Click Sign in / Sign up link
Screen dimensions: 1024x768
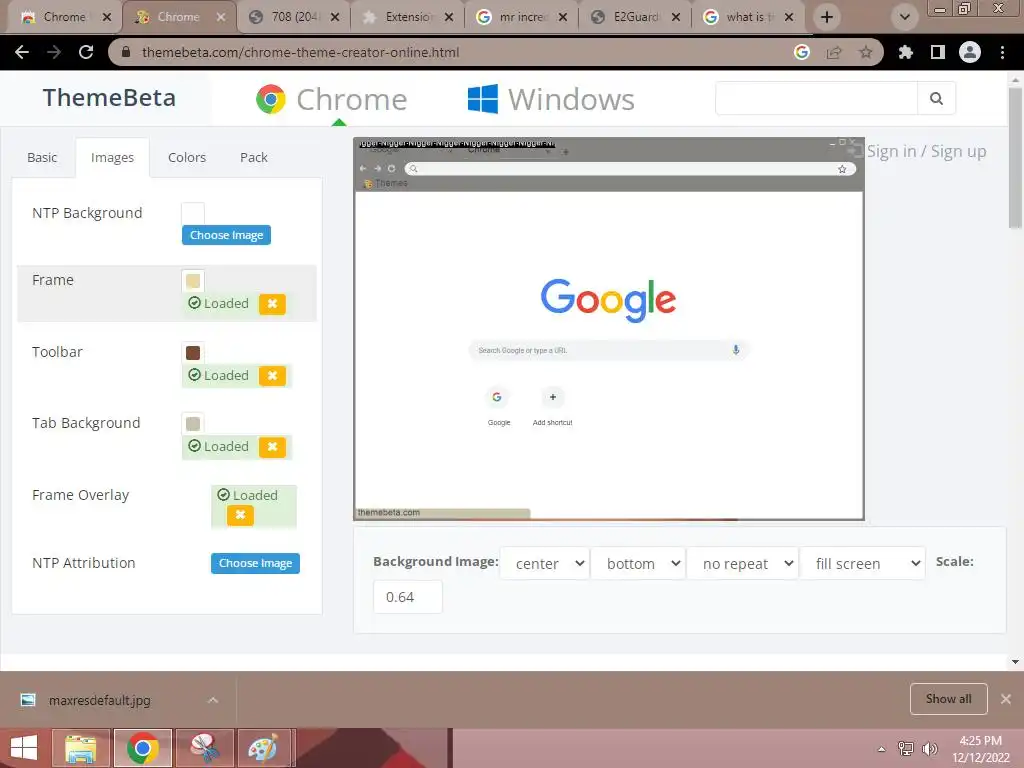926,151
